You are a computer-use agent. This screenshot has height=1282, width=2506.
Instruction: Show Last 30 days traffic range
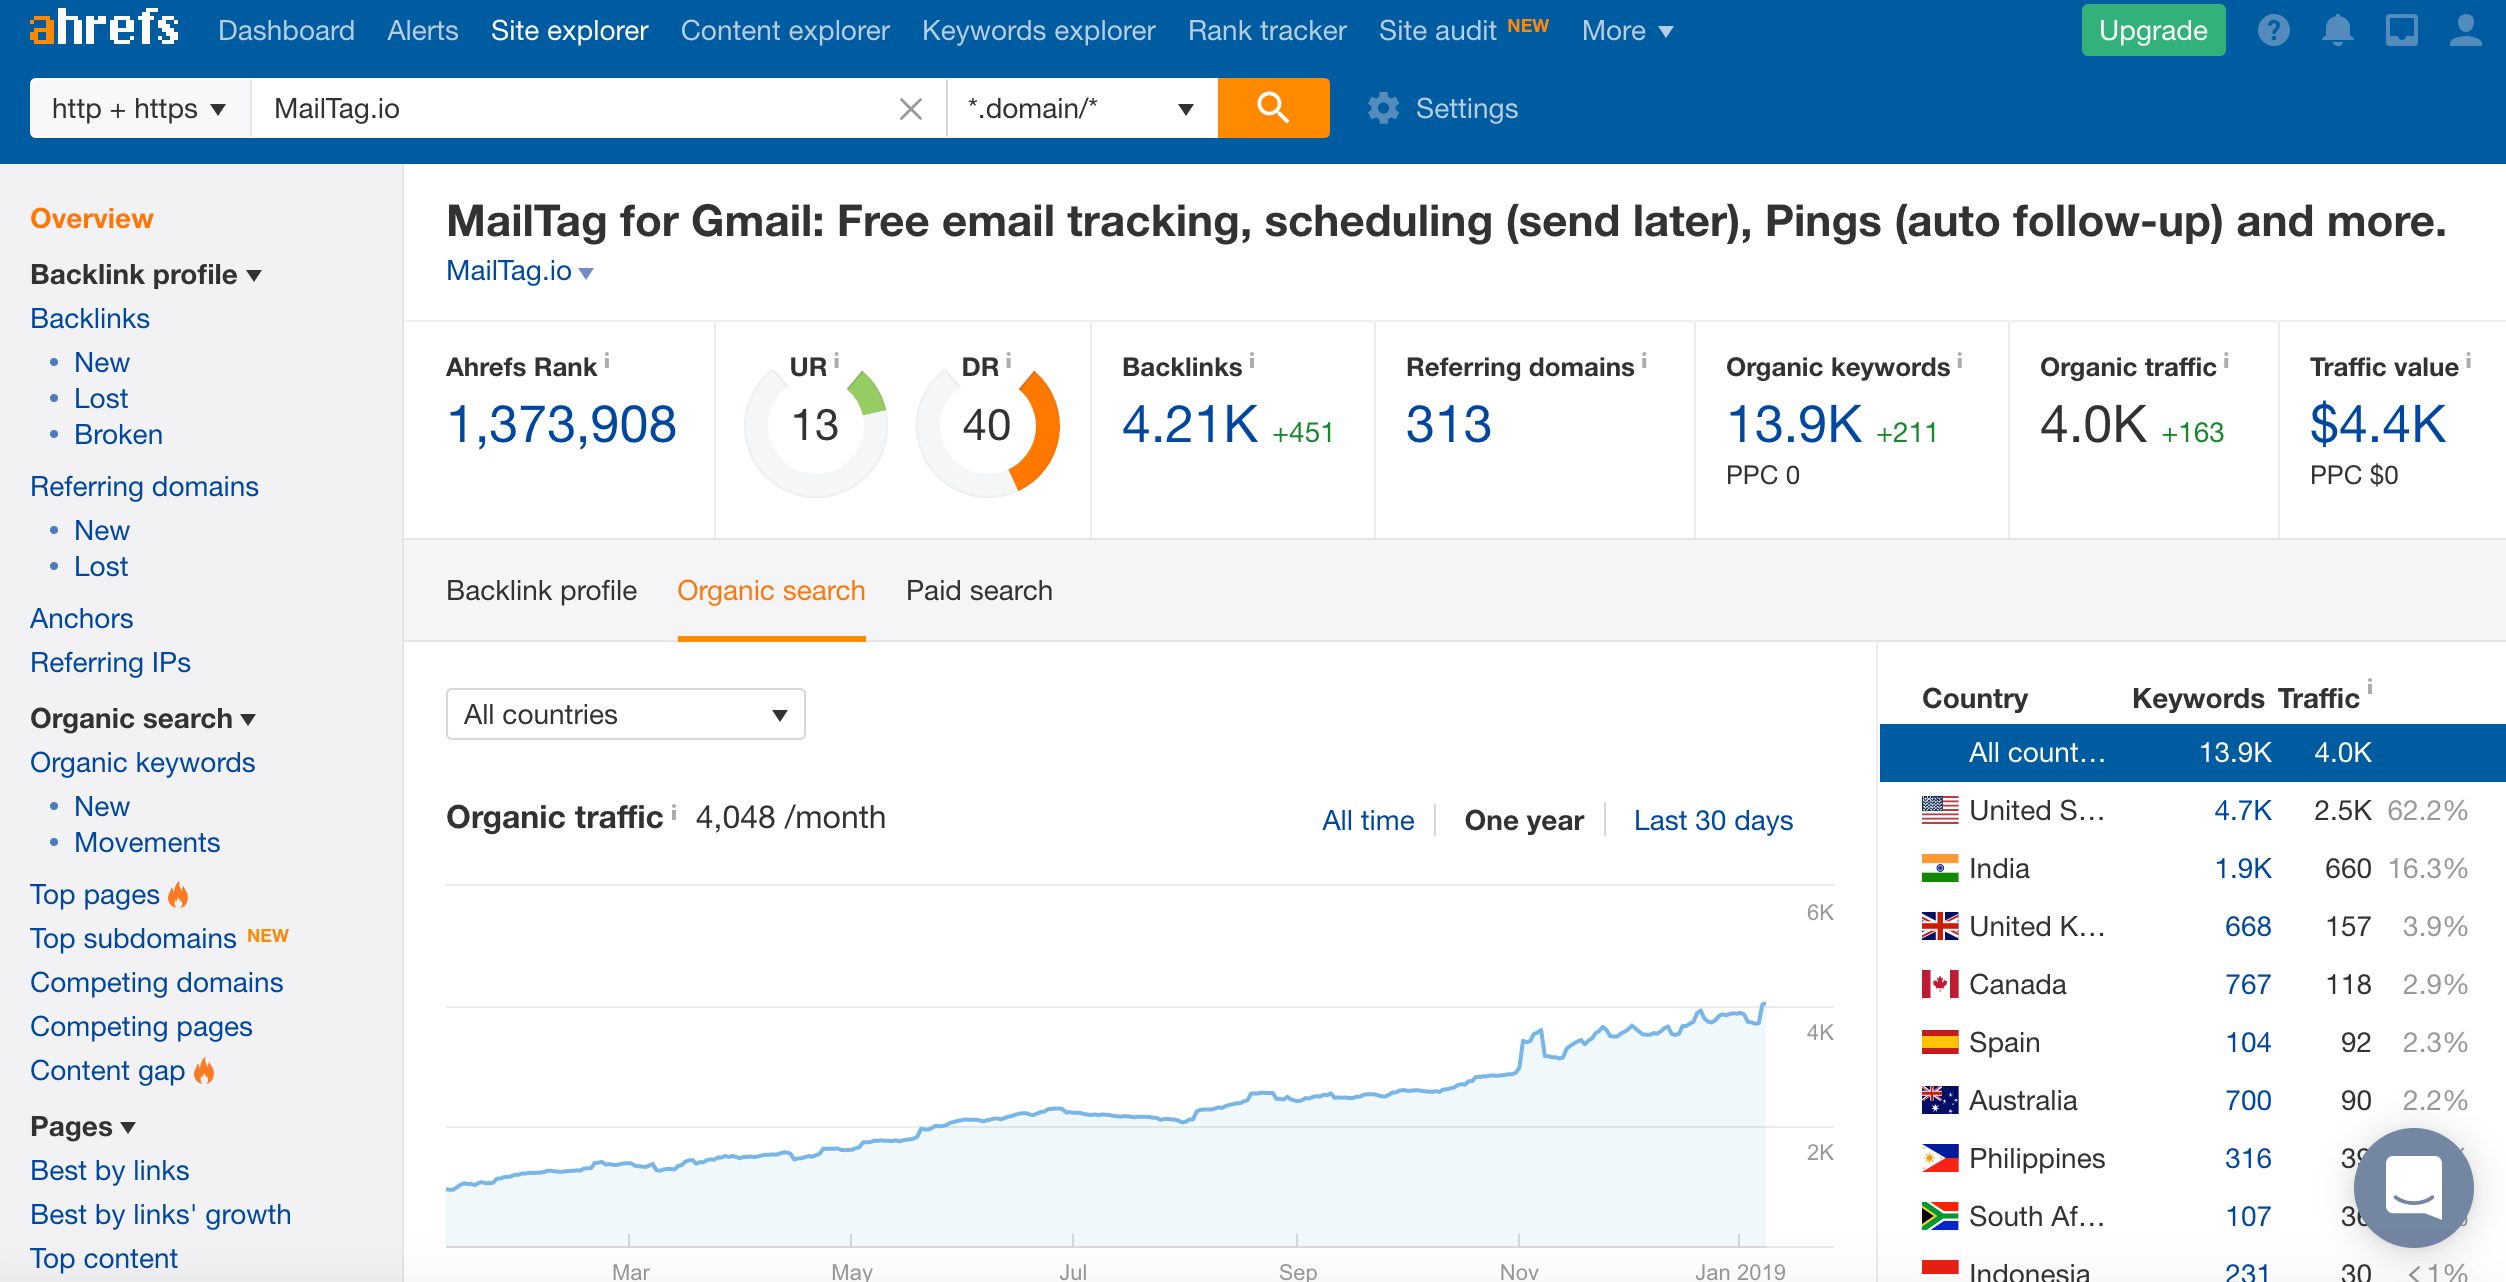1713,820
